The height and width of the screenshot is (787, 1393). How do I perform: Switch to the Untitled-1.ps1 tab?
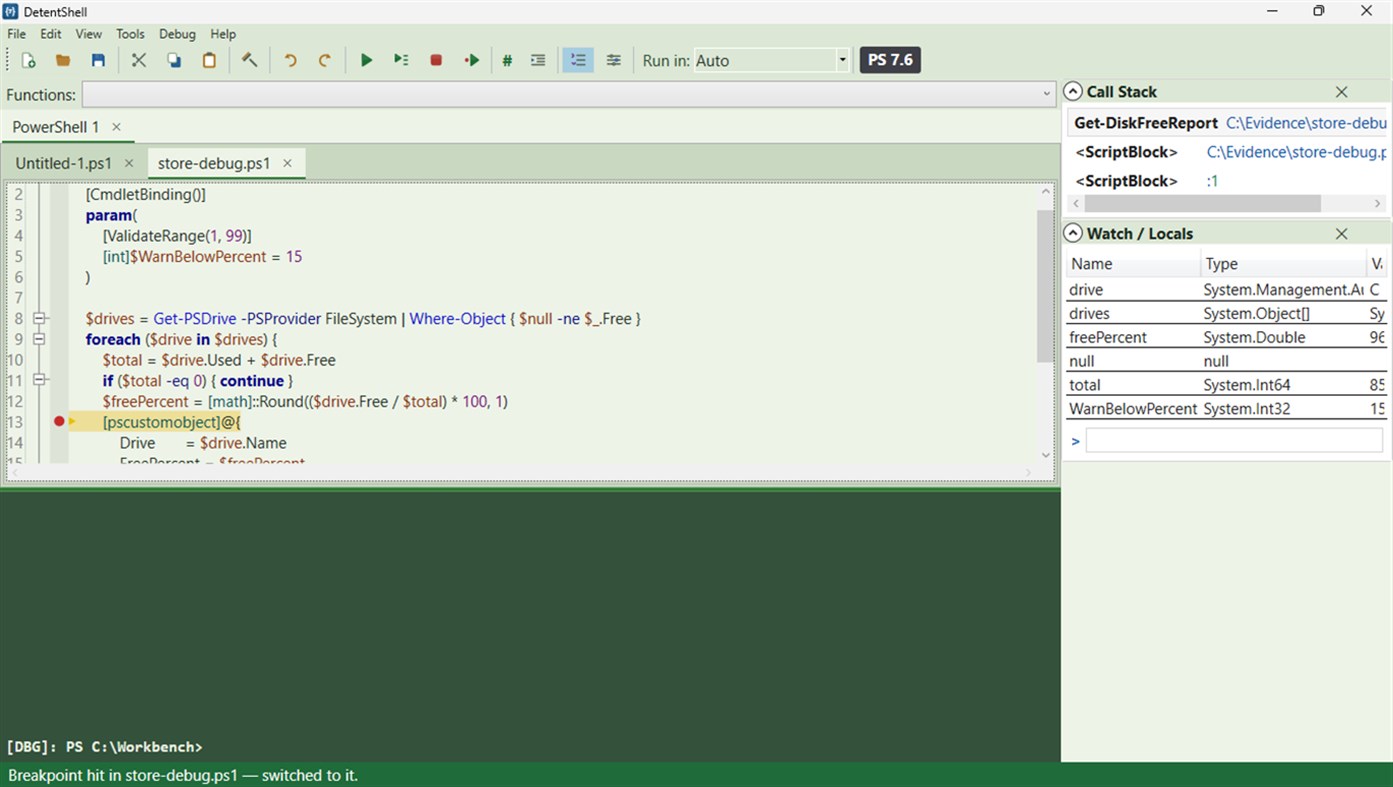click(64, 163)
